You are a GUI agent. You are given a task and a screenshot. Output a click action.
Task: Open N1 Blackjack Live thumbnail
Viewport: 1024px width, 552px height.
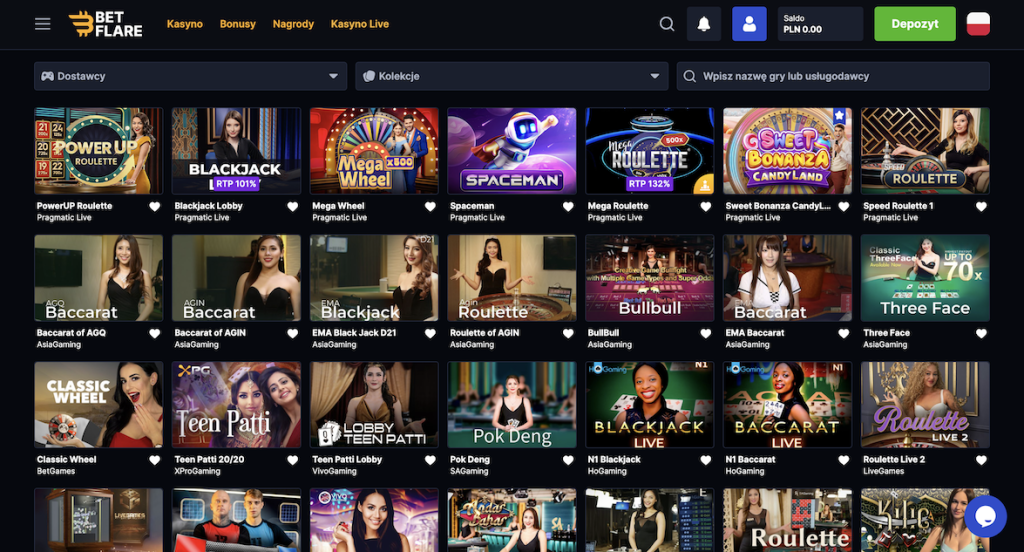tap(650, 404)
